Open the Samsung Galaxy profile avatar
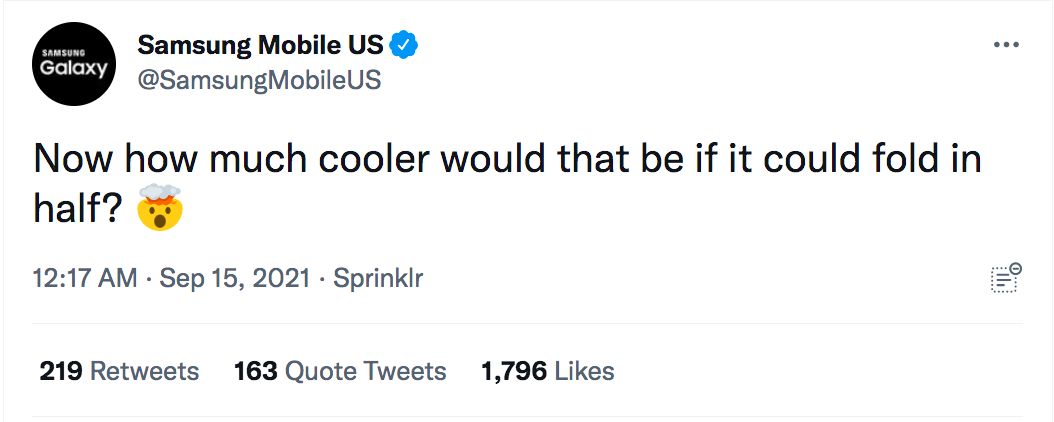Screen dimensions: 1054x422 click(74, 64)
